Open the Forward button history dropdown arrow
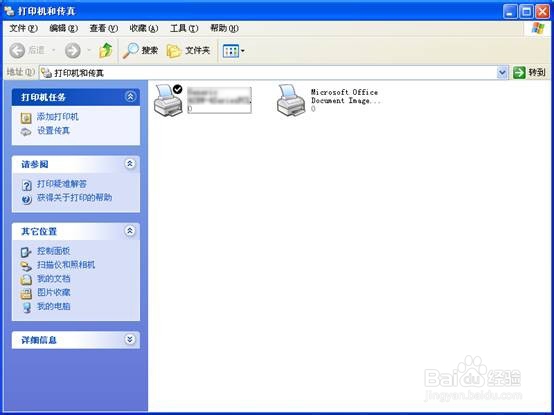This screenshot has height=415, width=554. coord(89,51)
